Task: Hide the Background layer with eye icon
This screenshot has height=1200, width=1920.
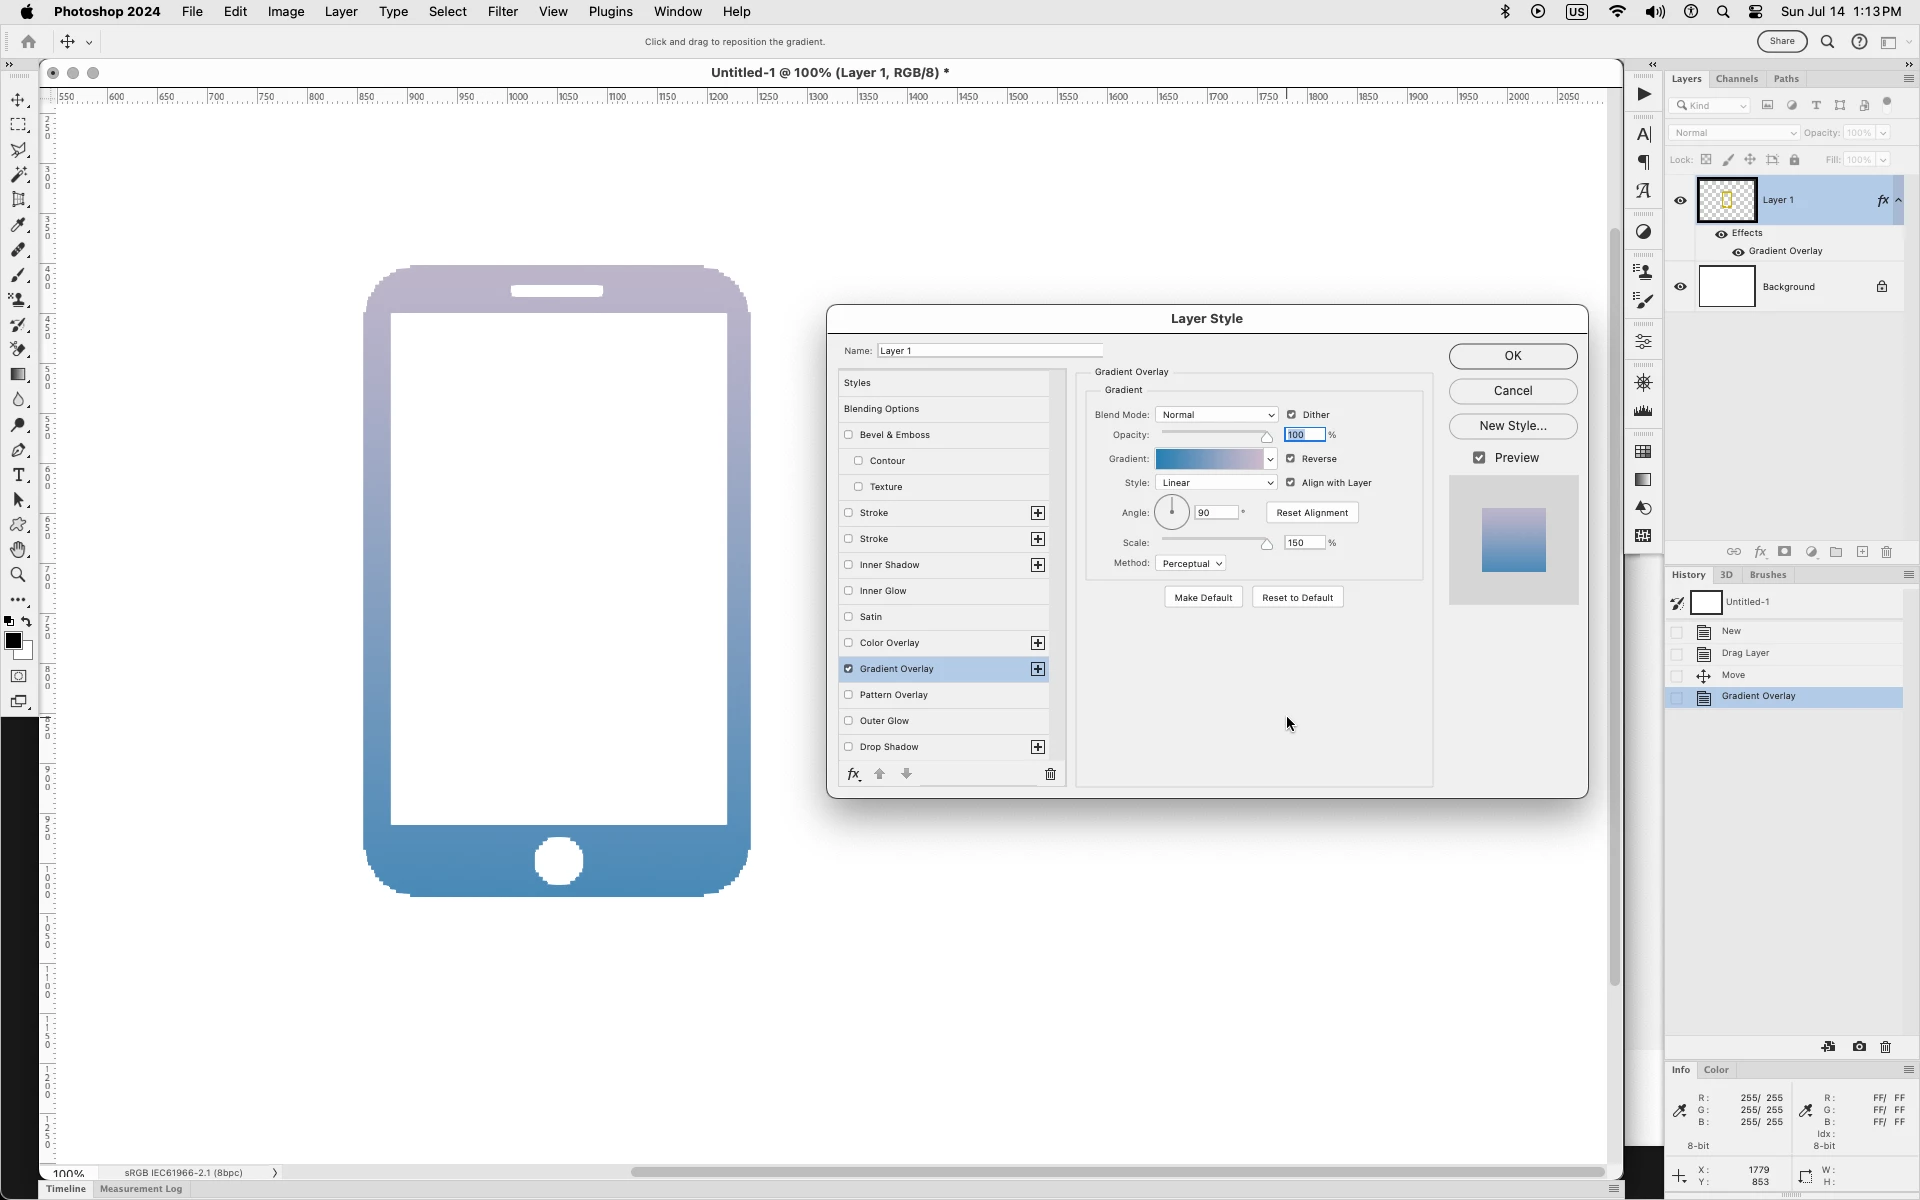Action: pyautogui.click(x=1680, y=287)
